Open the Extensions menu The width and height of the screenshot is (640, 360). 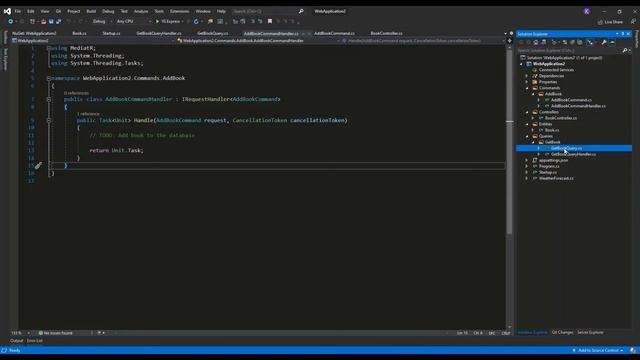(180, 11)
